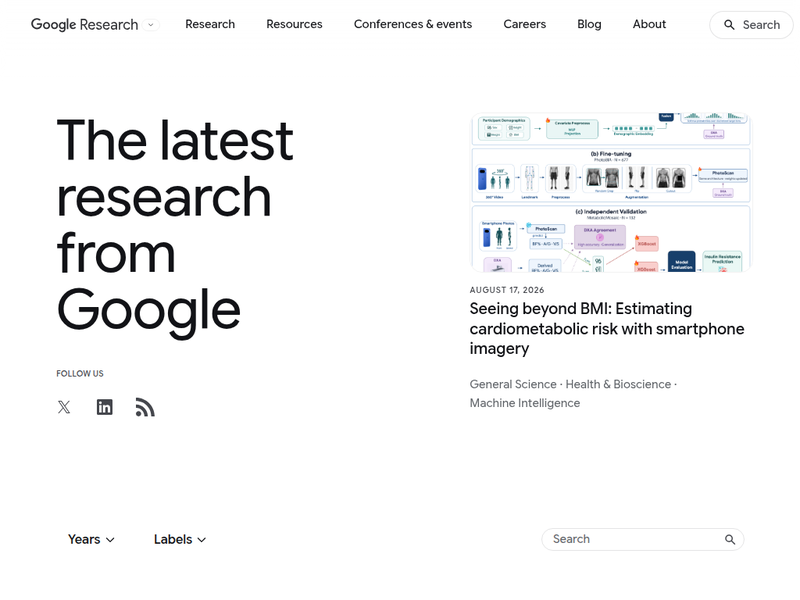This screenshot has width=800, height=600.
Task: Click magnifier icon in blog search field
Action: tap(730, 539)
